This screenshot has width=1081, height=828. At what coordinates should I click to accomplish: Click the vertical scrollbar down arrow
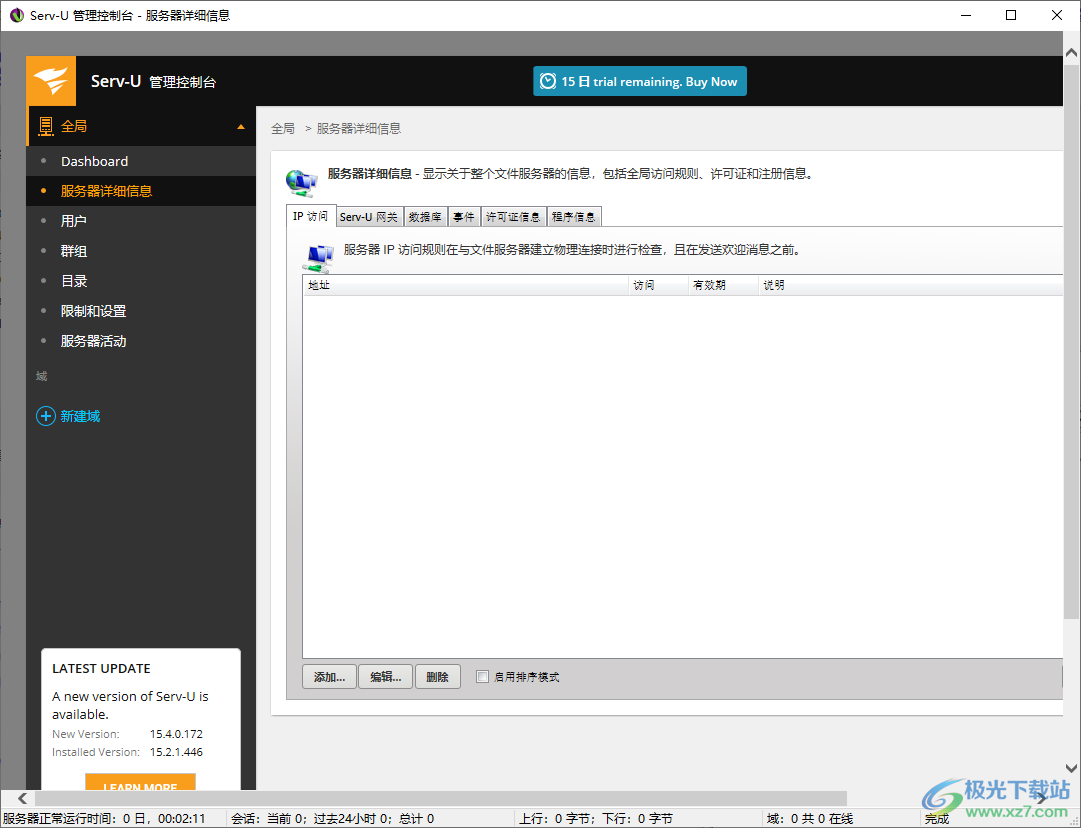click(1071, 768)
